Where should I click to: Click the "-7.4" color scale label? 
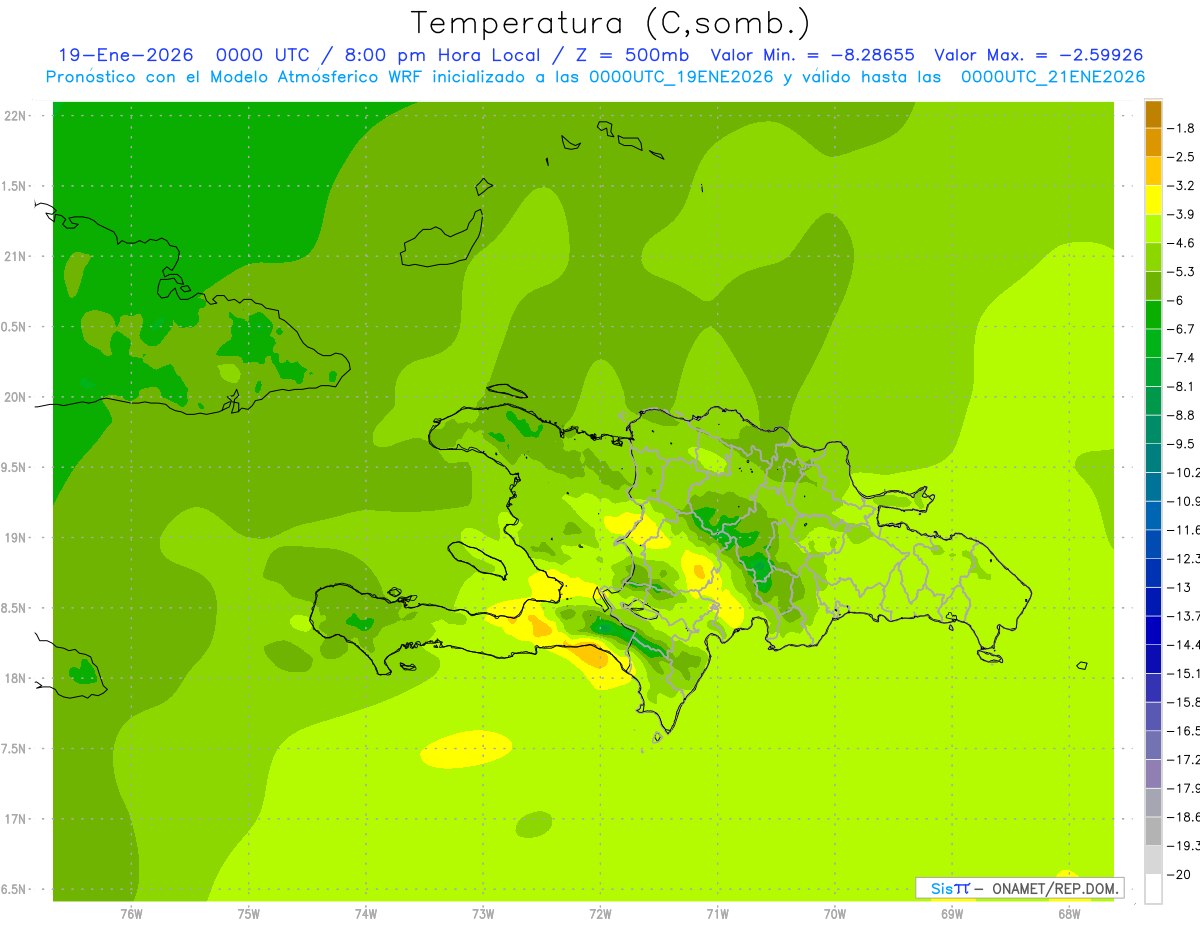(x=1181, y=358)
